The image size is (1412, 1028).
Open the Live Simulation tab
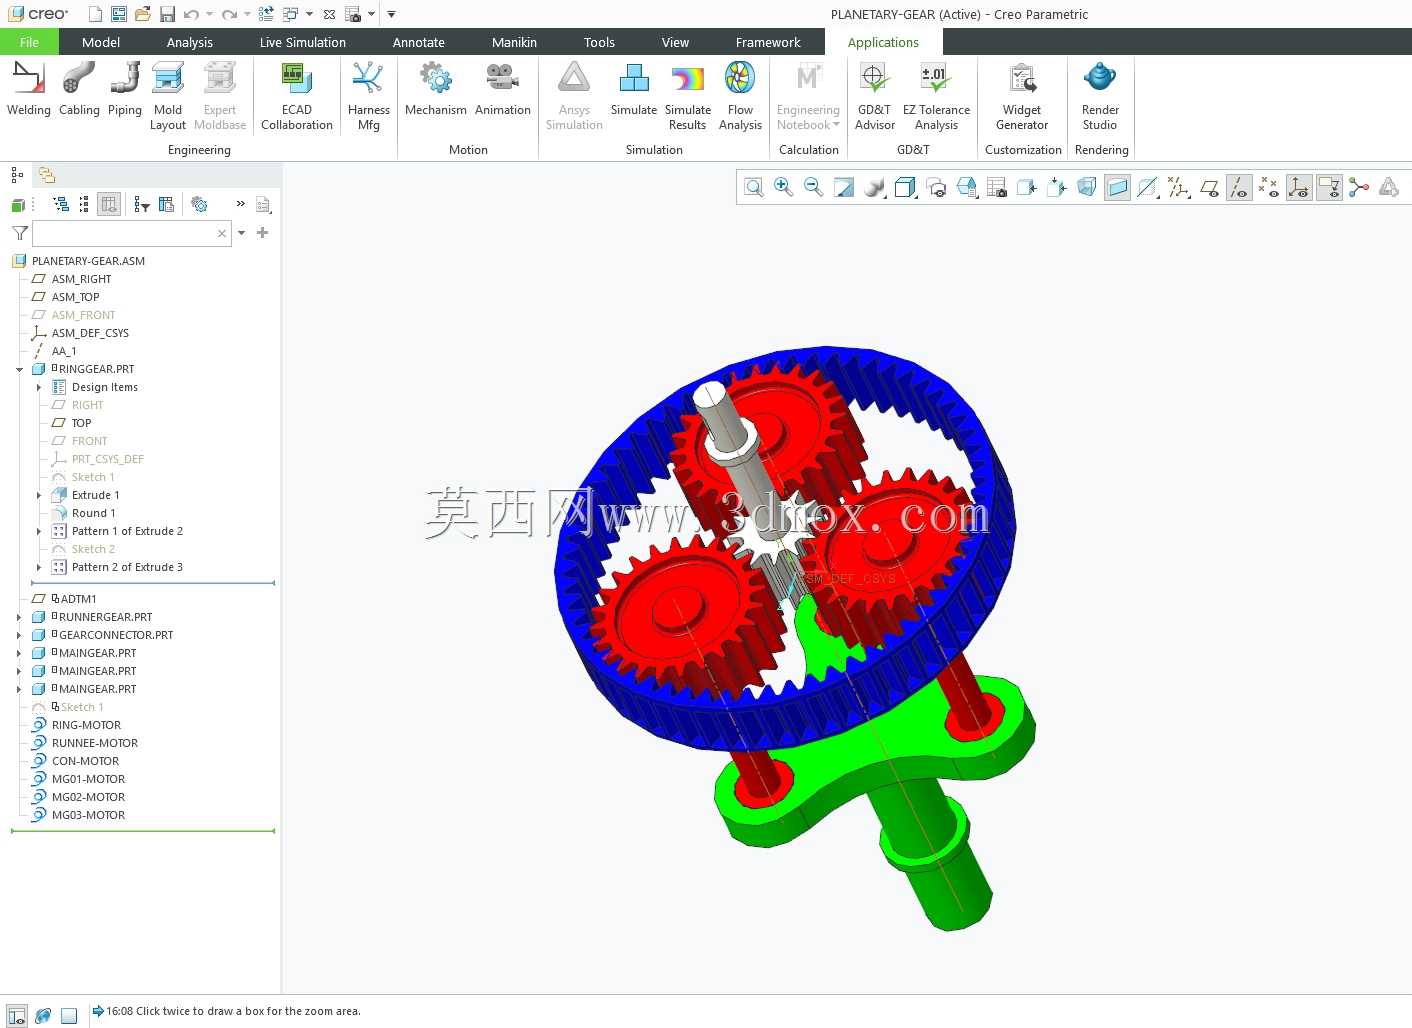point(303,42)
